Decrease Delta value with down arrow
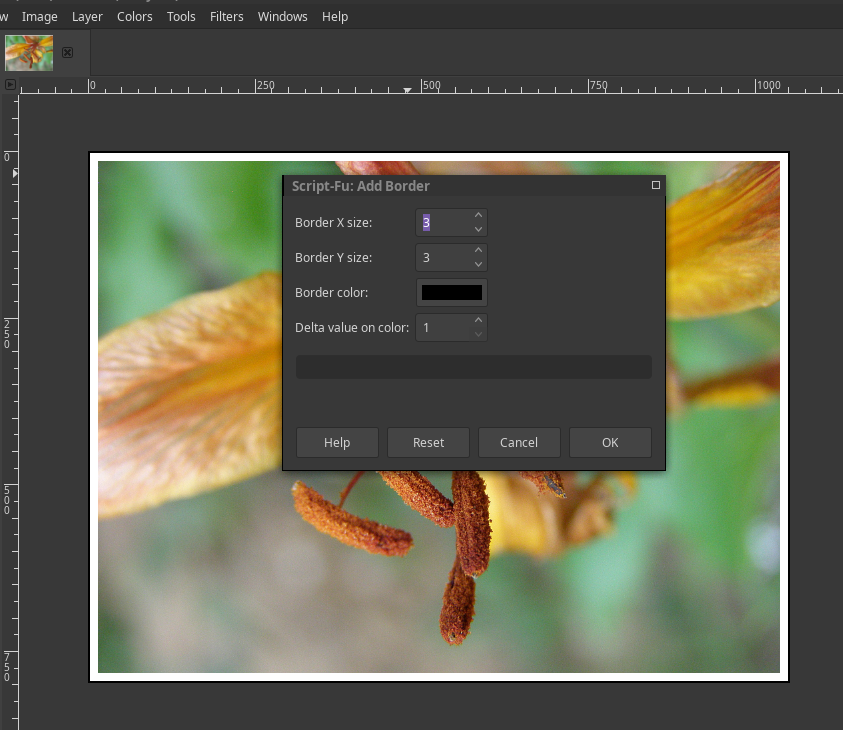 point(478,334)
